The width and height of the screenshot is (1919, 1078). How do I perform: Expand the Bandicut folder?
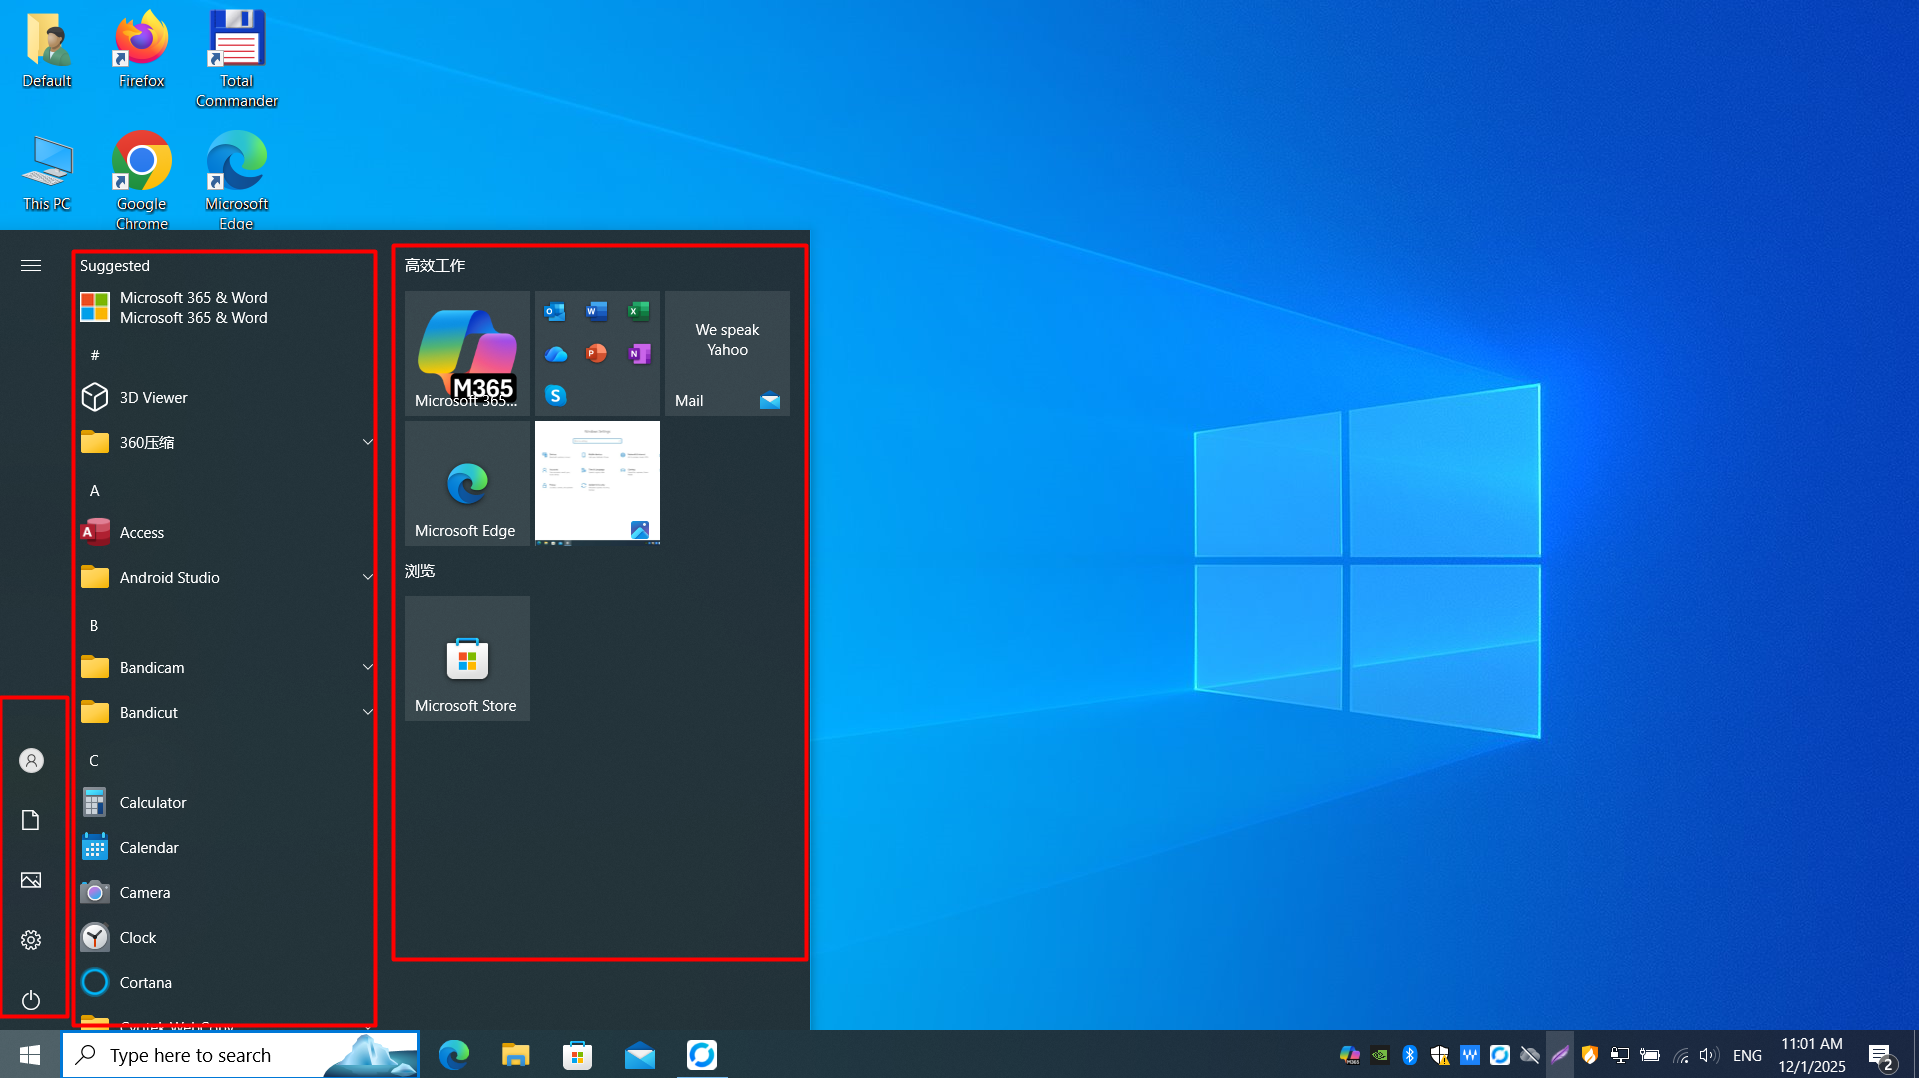click(x=226, y=712)
